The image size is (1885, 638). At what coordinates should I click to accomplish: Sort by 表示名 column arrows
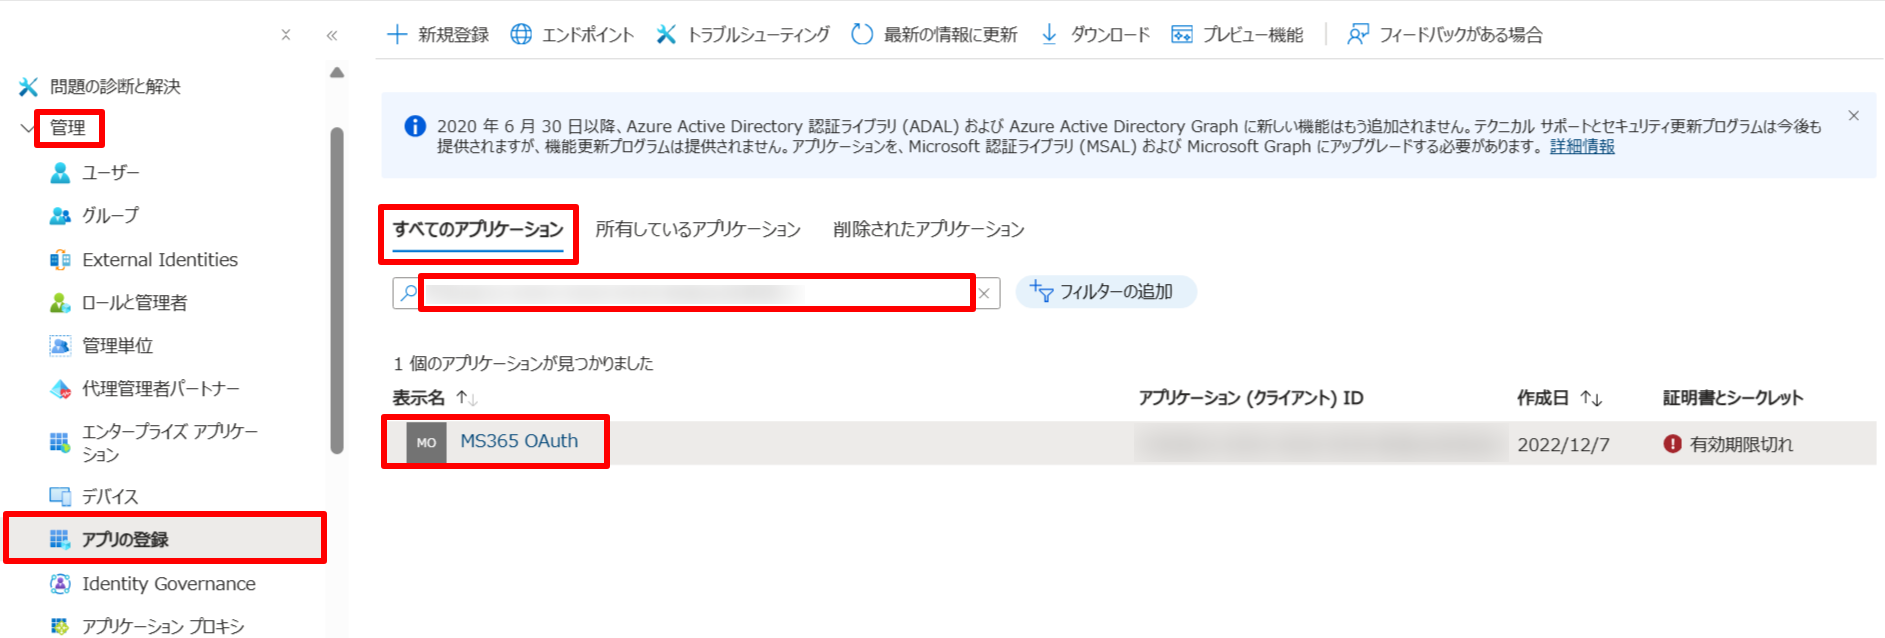click(x=466, y=398)
